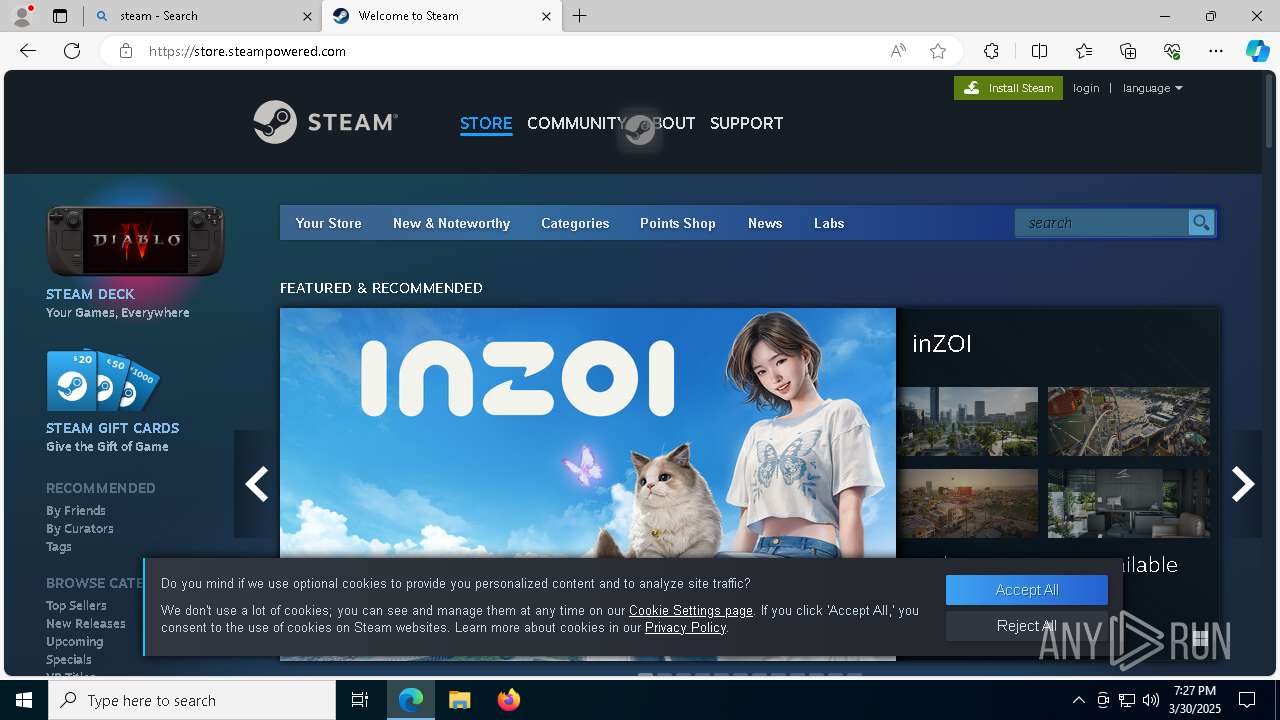Refresh the page with reload icon
1280x720 pixels.
(x=72, y=51)
